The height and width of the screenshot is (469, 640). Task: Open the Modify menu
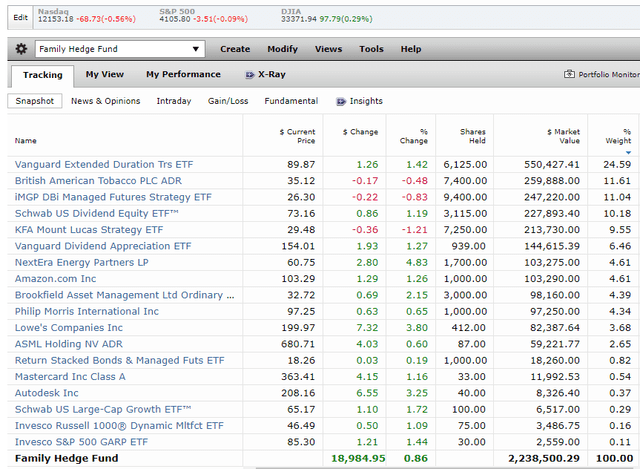(x=282, y=49)
